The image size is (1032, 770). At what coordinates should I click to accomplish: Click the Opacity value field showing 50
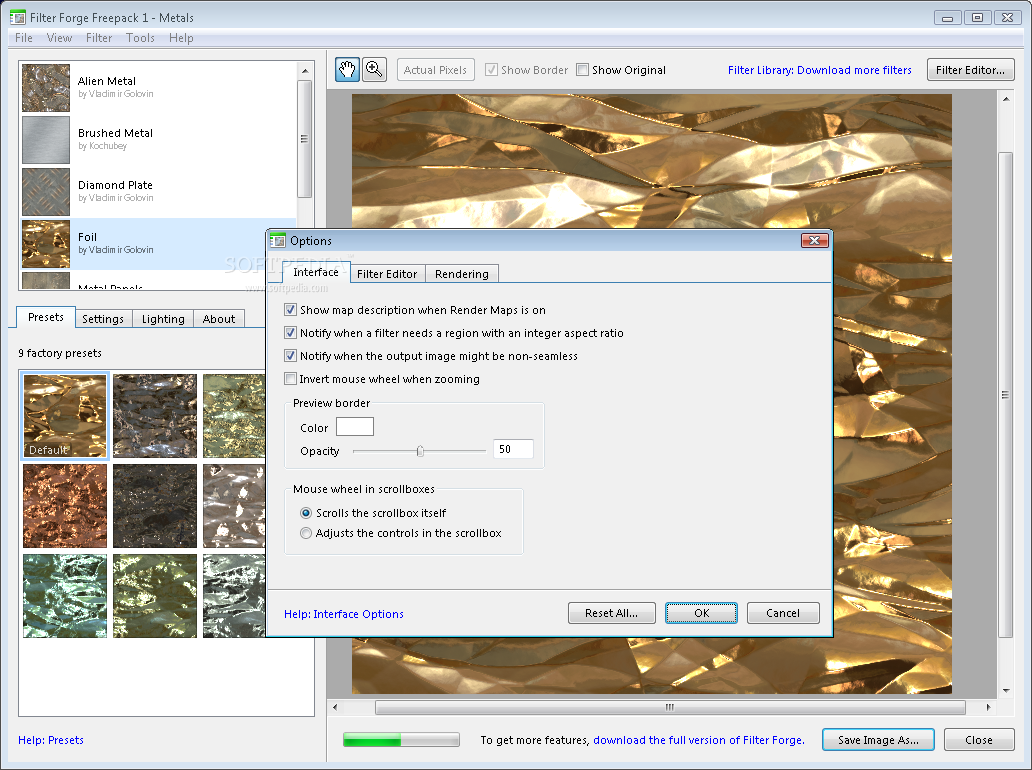(513, 449)
